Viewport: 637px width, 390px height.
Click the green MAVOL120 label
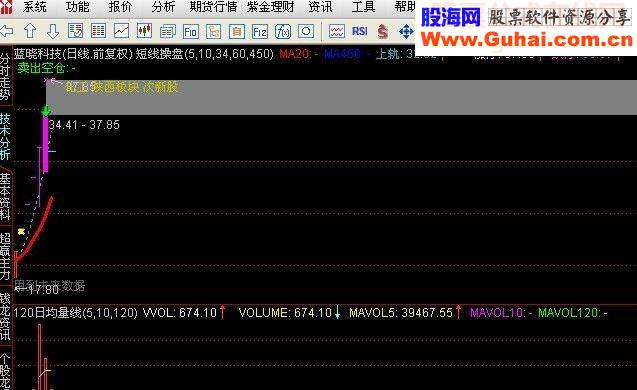[x=572, y=313]
